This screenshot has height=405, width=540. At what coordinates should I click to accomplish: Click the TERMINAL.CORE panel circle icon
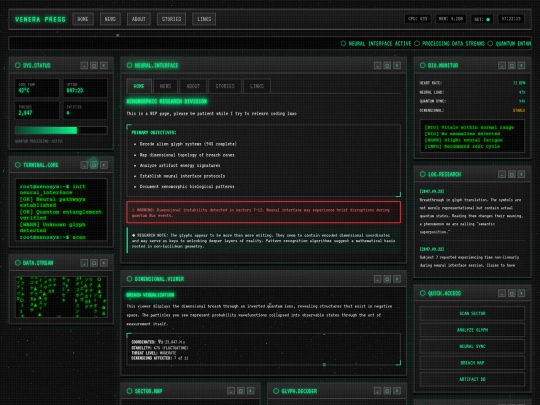click(x=18, y=165)
